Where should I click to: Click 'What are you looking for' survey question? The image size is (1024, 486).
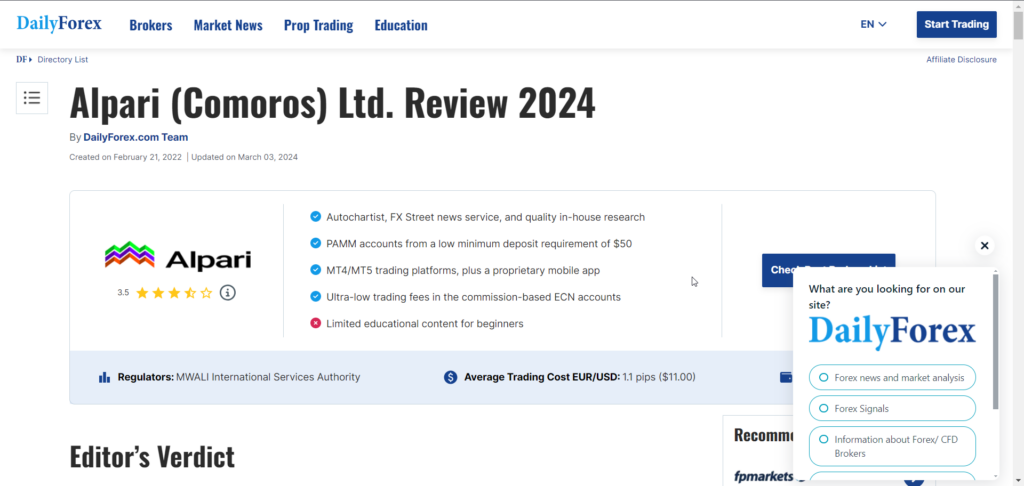[x=887, y=297]
